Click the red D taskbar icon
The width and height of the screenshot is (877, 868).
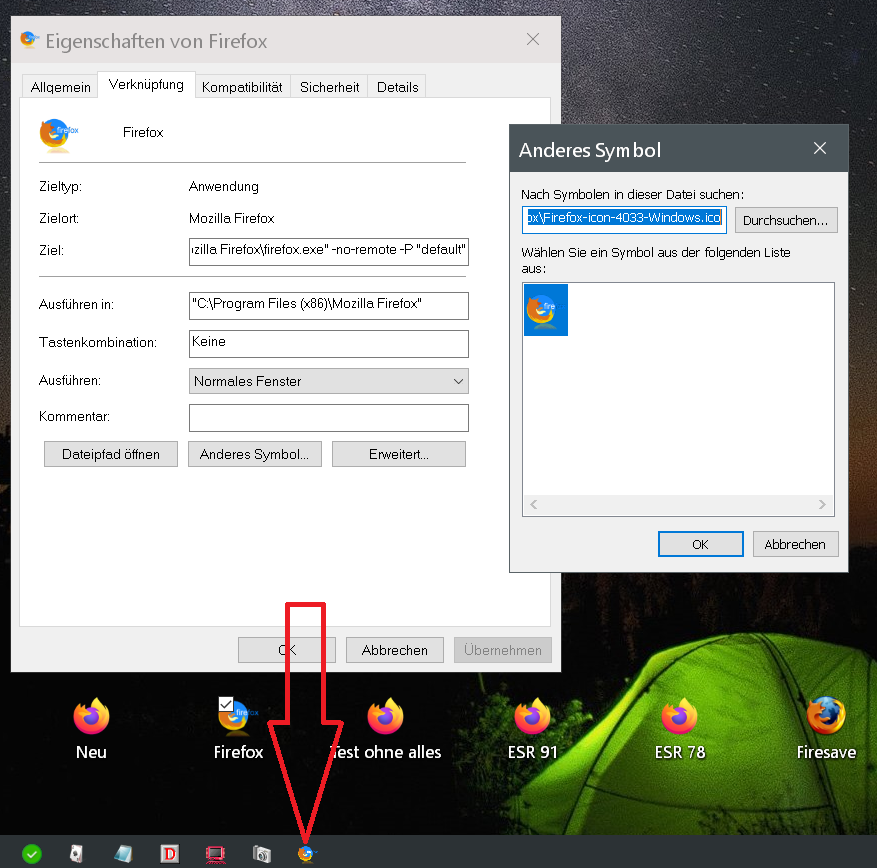(x=169, y=853)
